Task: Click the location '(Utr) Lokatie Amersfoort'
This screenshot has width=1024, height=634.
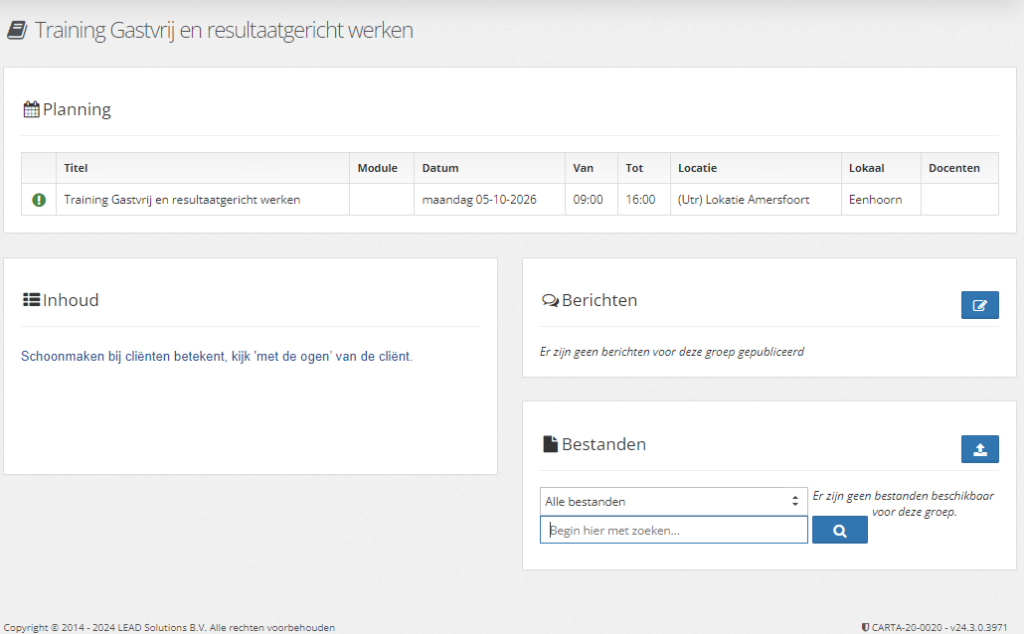Action: [743, 200]
